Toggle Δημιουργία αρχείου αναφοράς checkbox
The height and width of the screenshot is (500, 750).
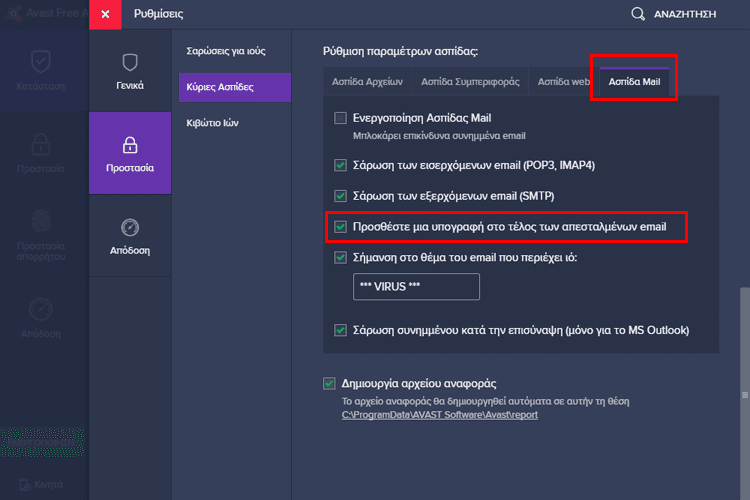pos(329,383)
